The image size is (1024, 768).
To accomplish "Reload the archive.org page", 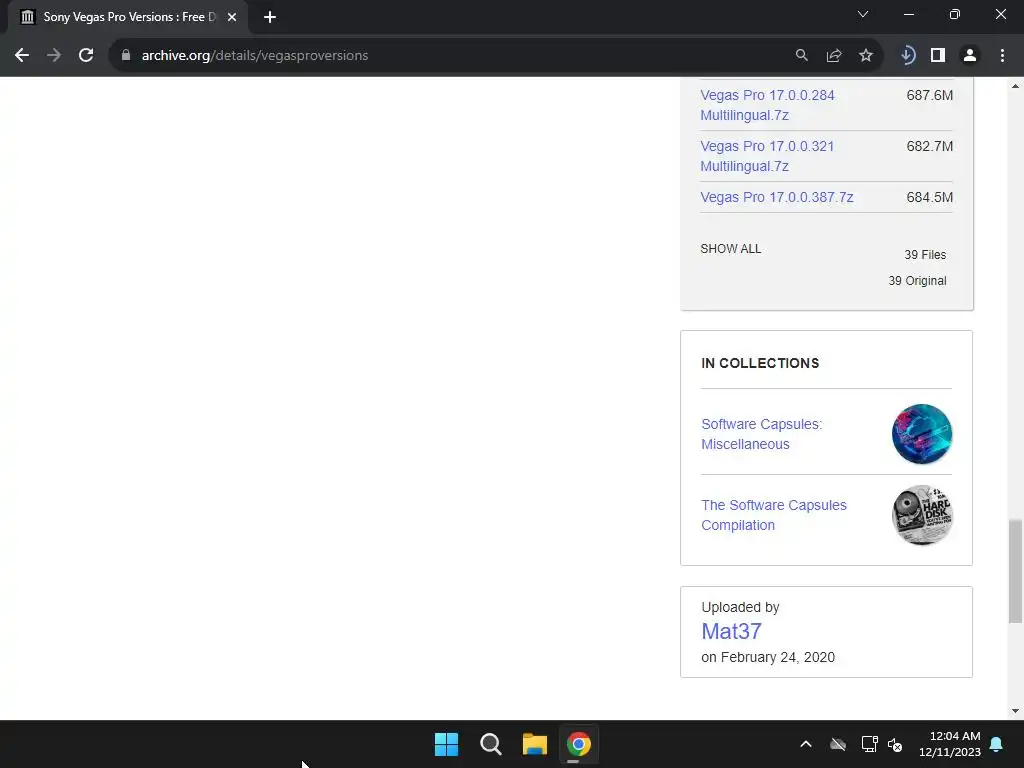I will (86, 56).
